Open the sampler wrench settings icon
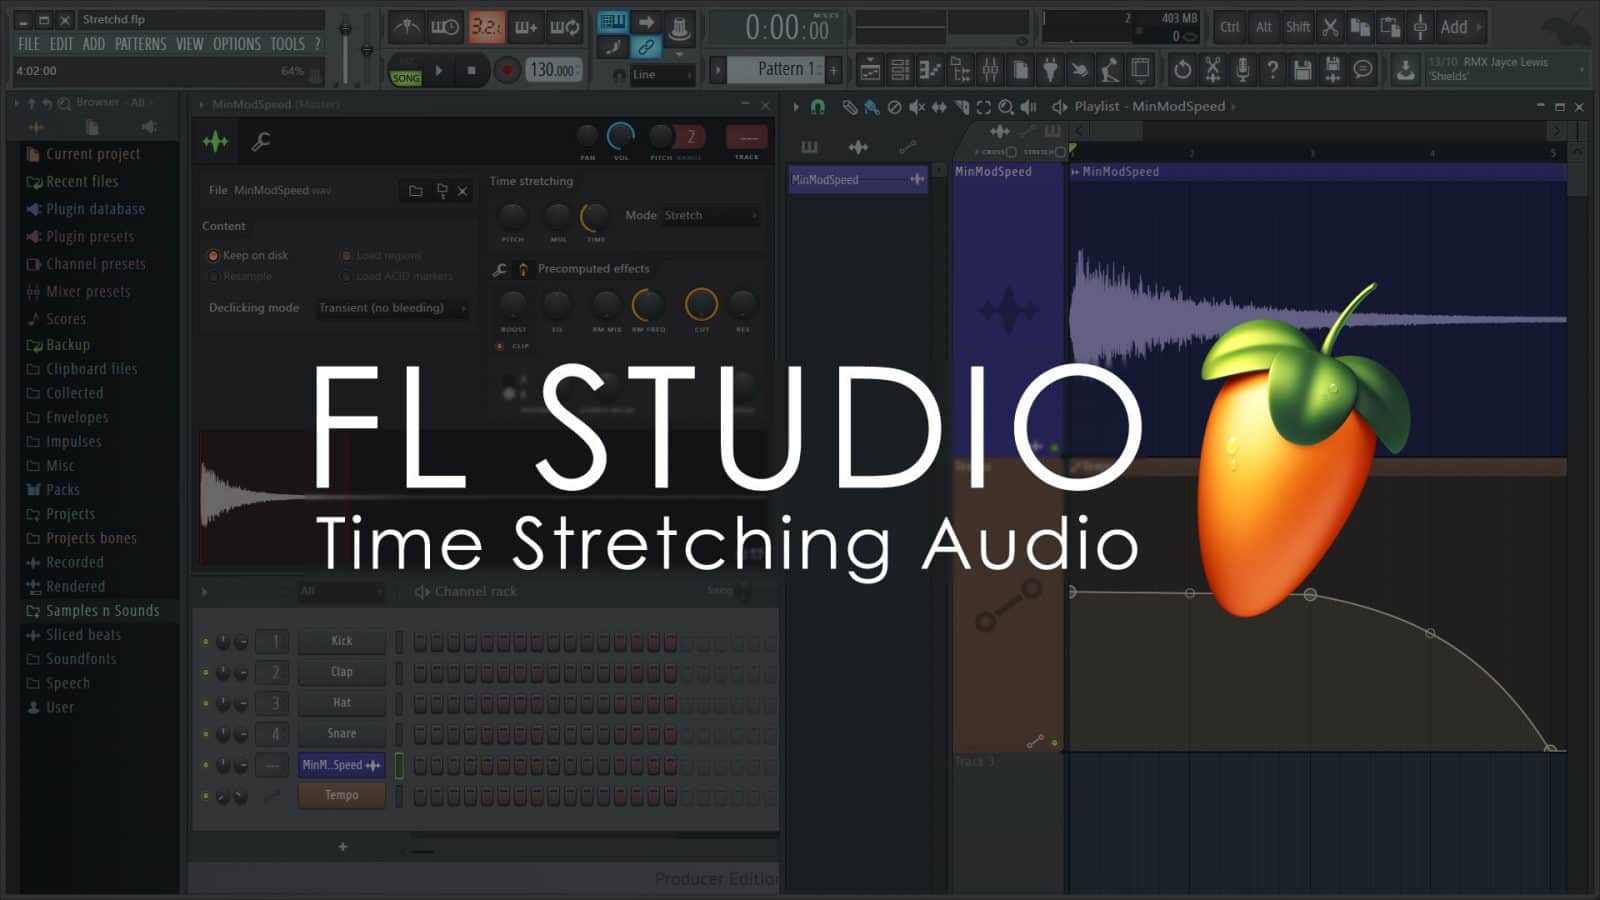Viewport: 1600px width, 900px height. [x=261, y=142]
